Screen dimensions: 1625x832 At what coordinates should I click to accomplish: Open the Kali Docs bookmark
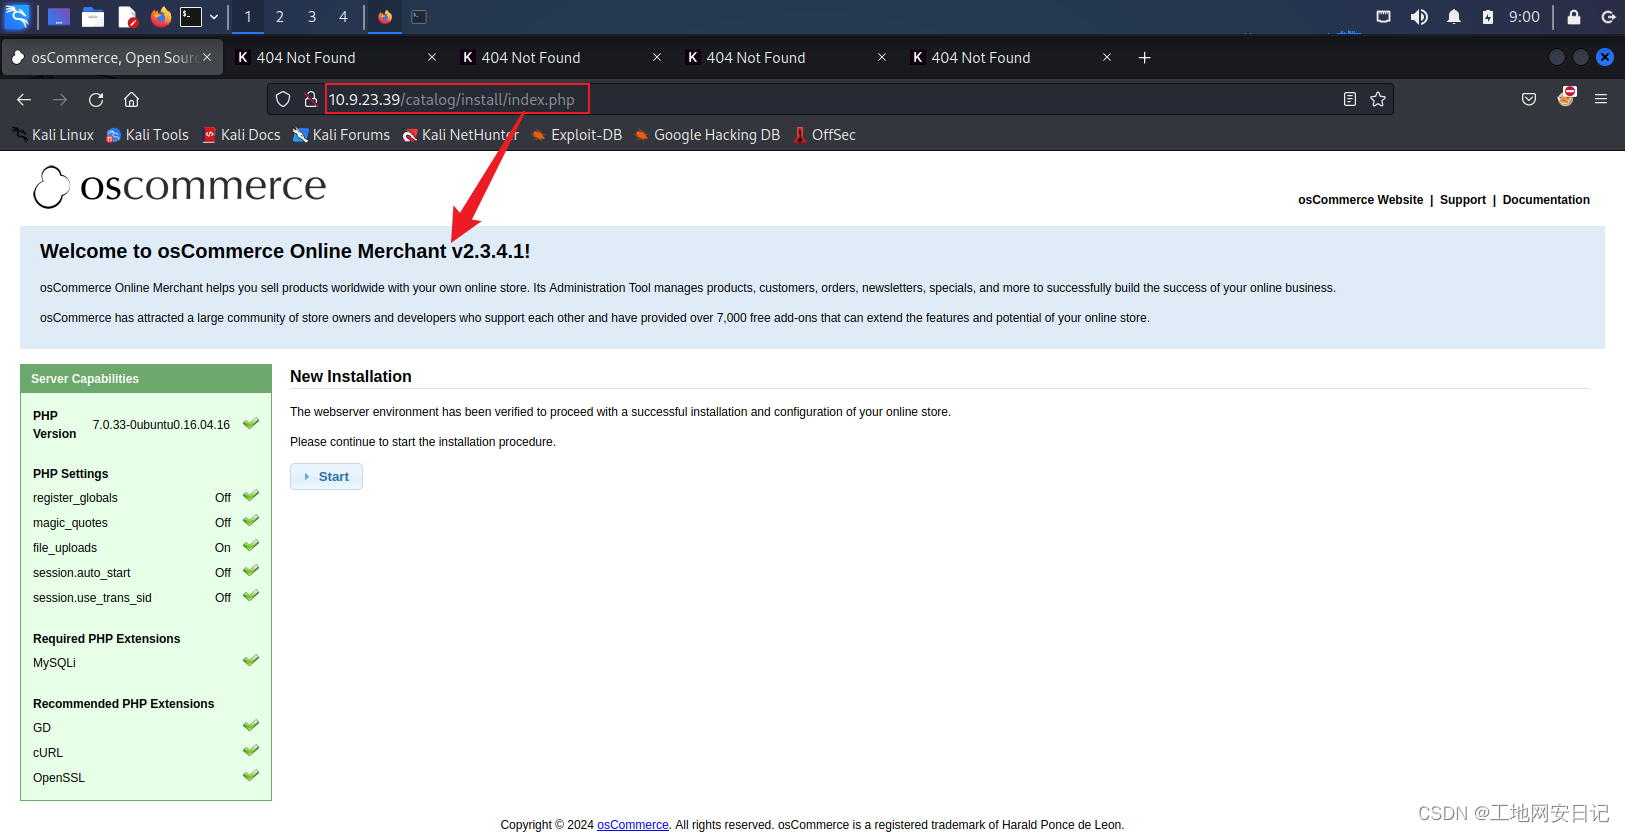click(x=241, y=135)
